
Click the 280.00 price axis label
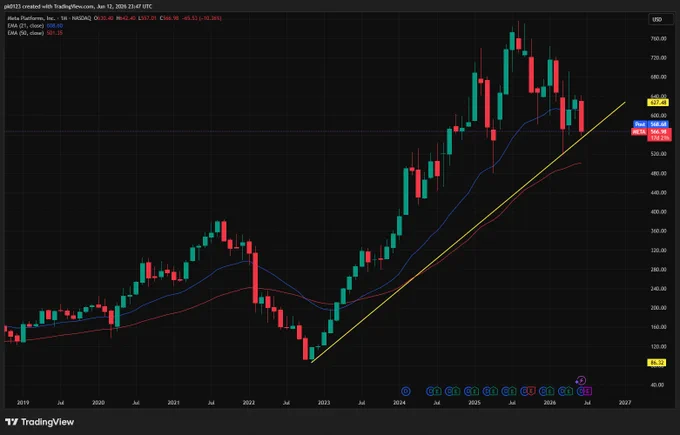coord(658,269)
